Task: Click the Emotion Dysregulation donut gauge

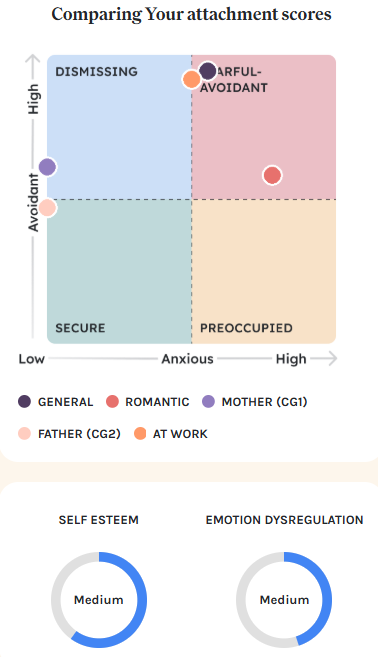Action: (284, 600)
